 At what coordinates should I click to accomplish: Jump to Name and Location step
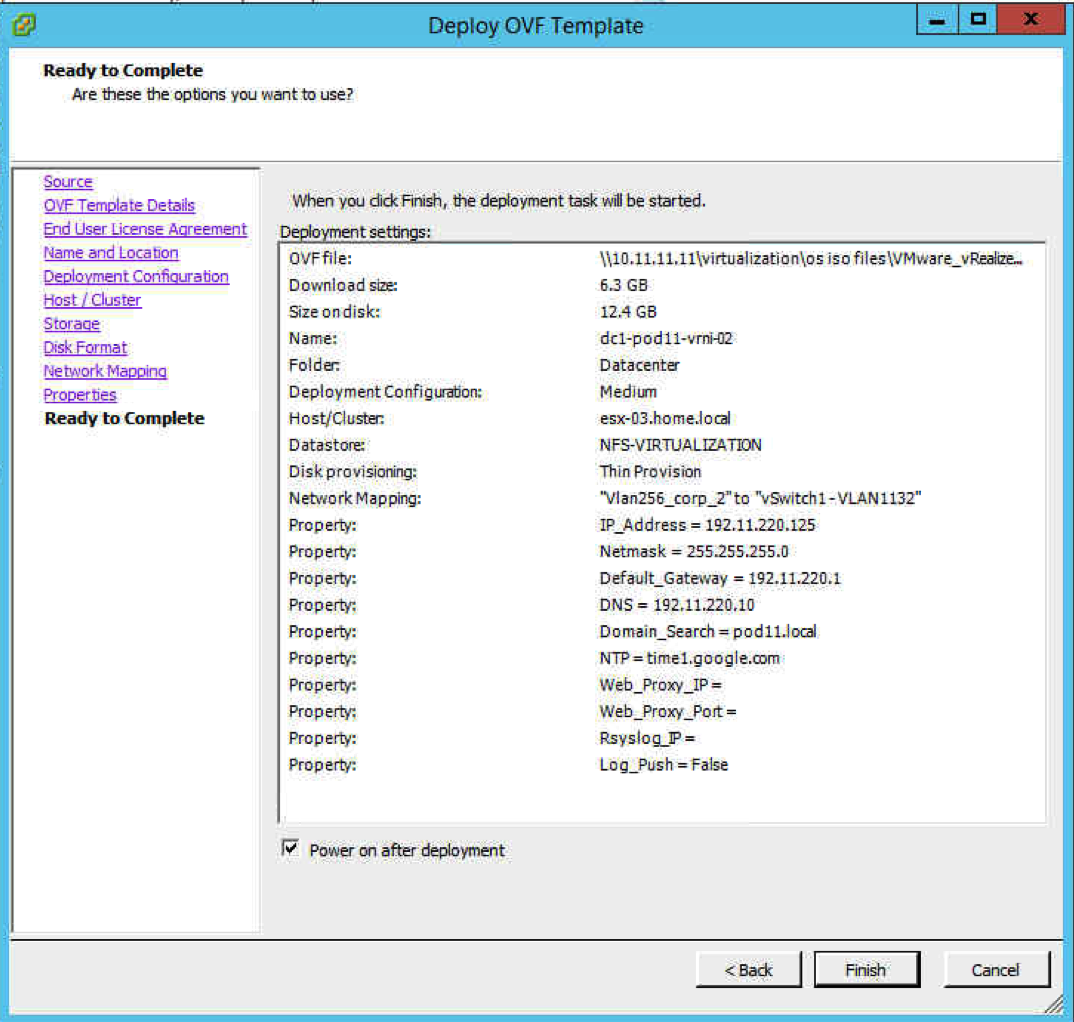111,253
